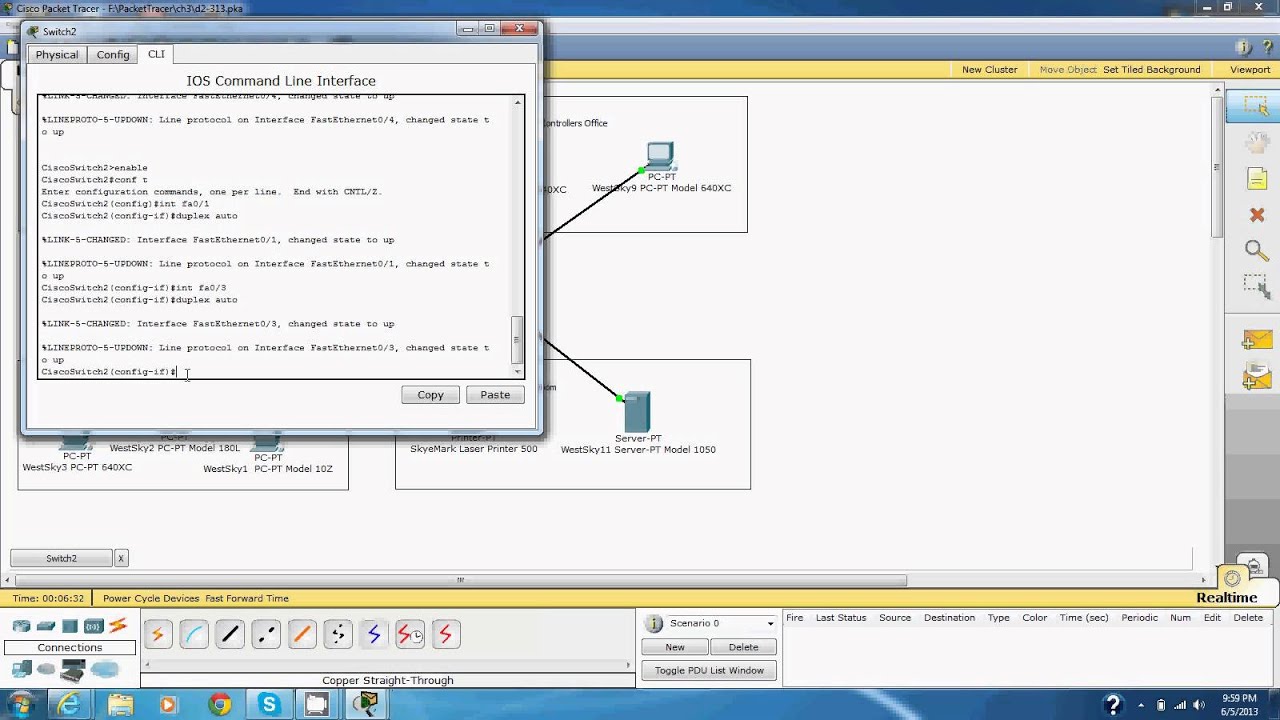Choose the Console cable
The width and height of the screenshot is (1280, 720).
click(194, 634)
